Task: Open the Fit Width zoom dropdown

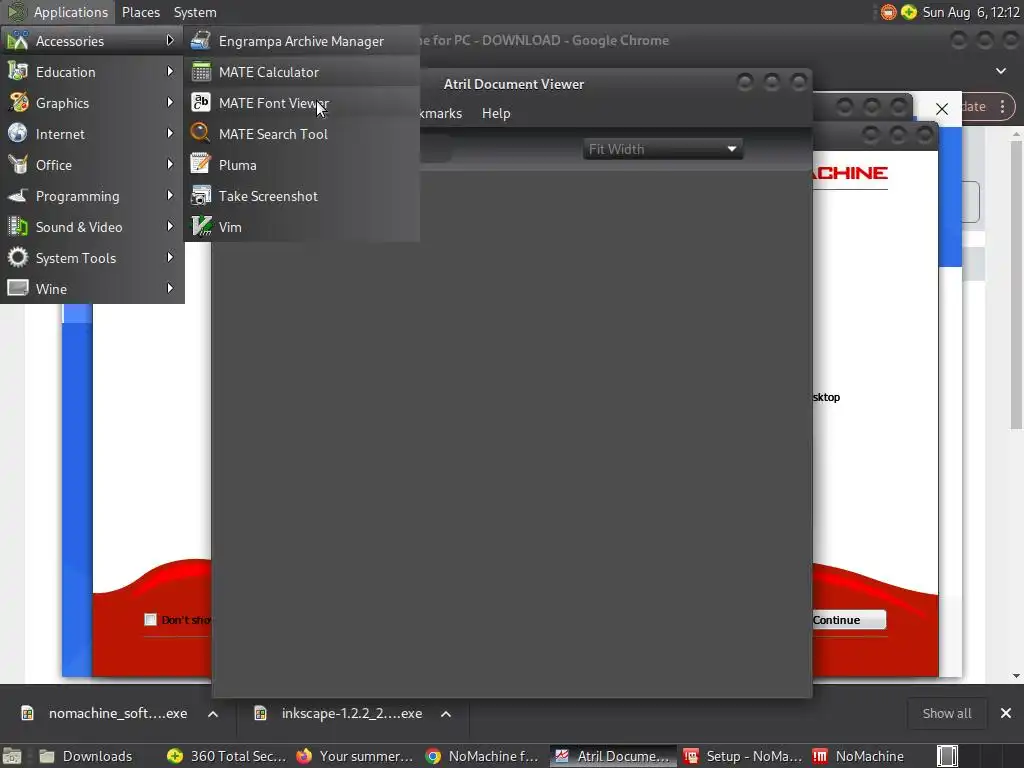Action: 662,150
